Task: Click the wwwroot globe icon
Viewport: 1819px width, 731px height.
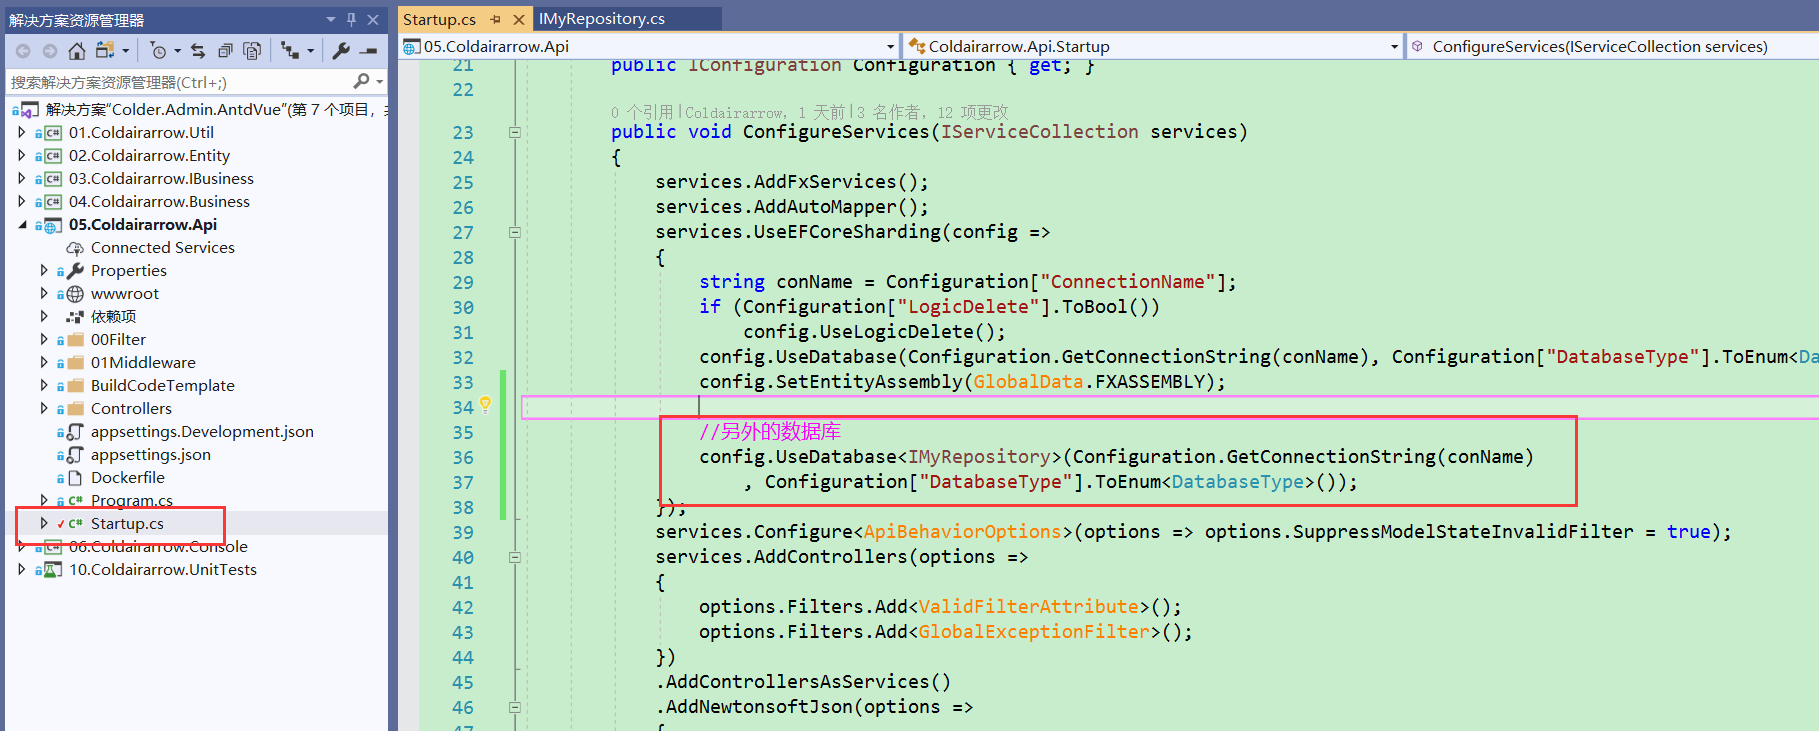Action: (x=75, y=294)
